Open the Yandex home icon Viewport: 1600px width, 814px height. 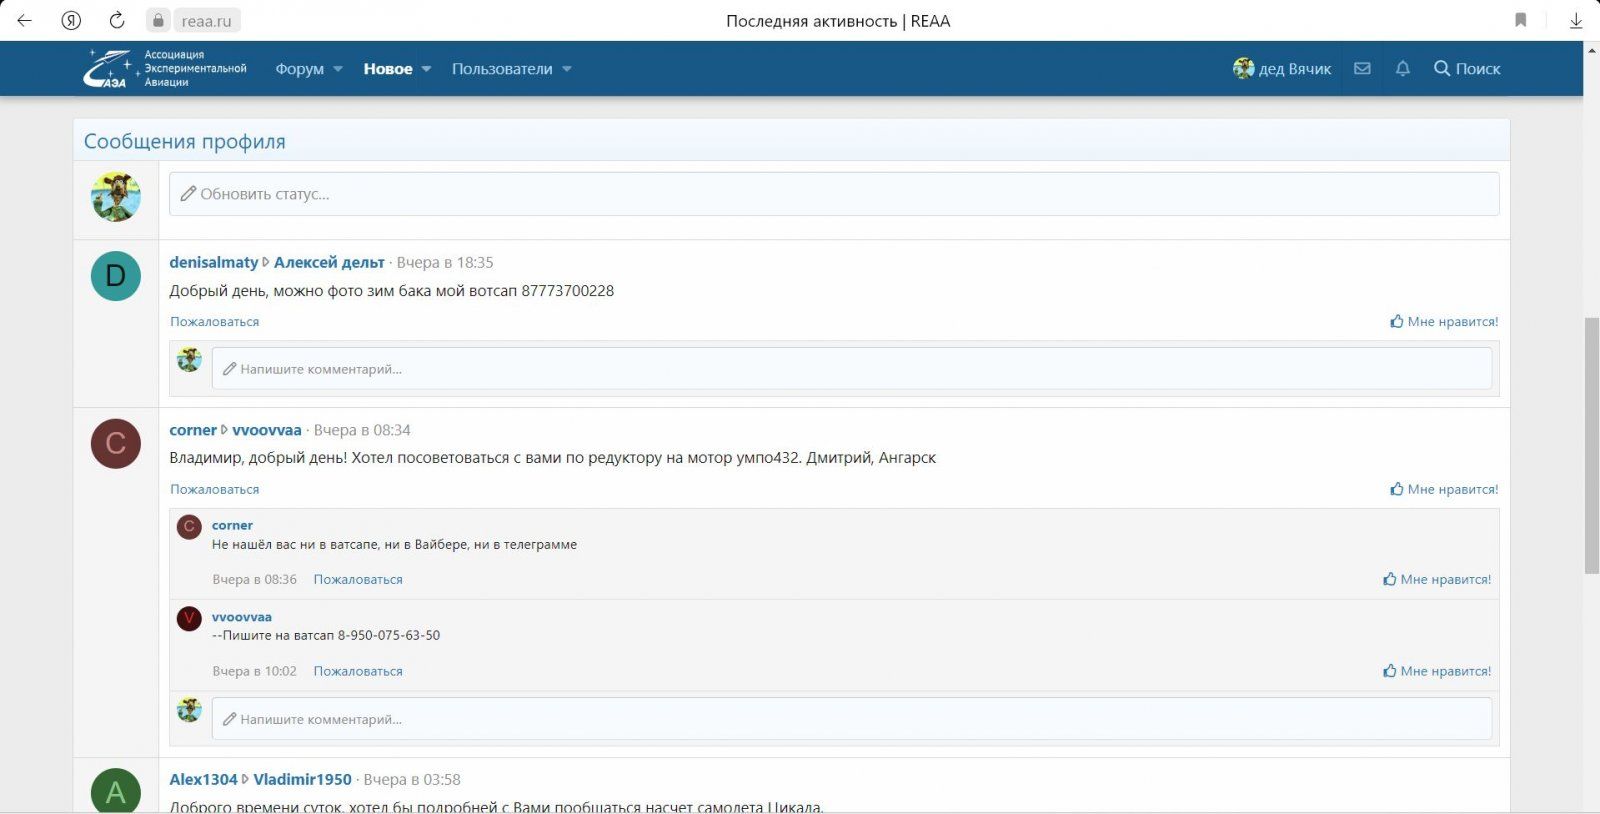click(x=71, y=20)
